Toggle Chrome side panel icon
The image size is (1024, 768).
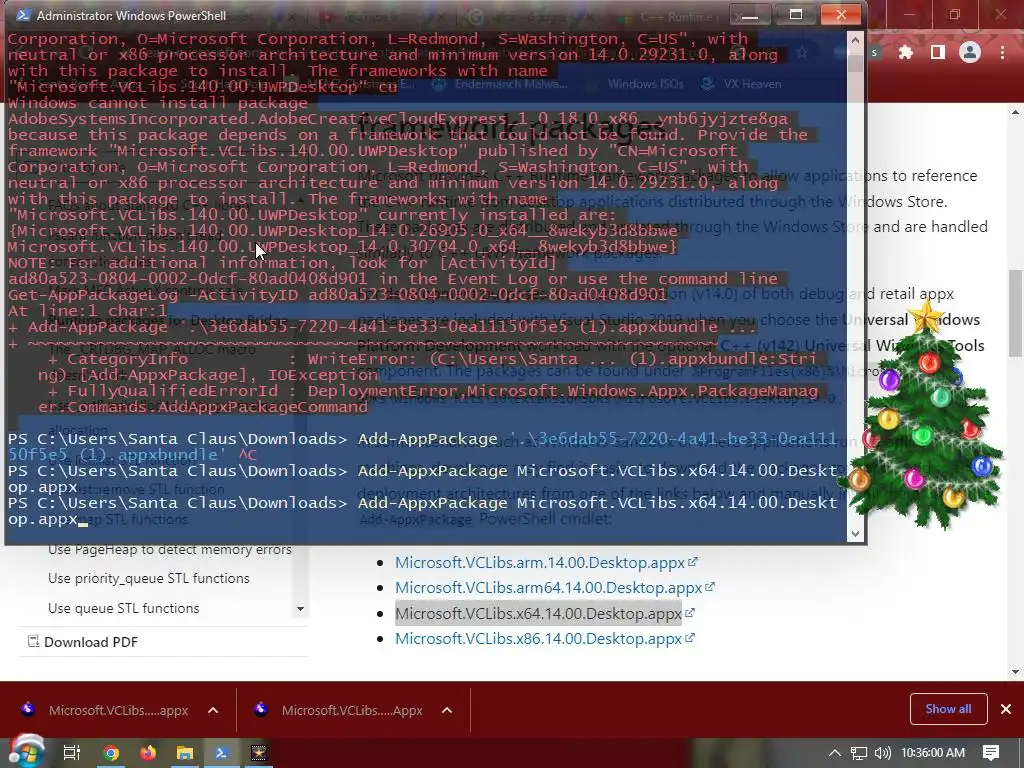pyautogui.click(x=938, y=52)
